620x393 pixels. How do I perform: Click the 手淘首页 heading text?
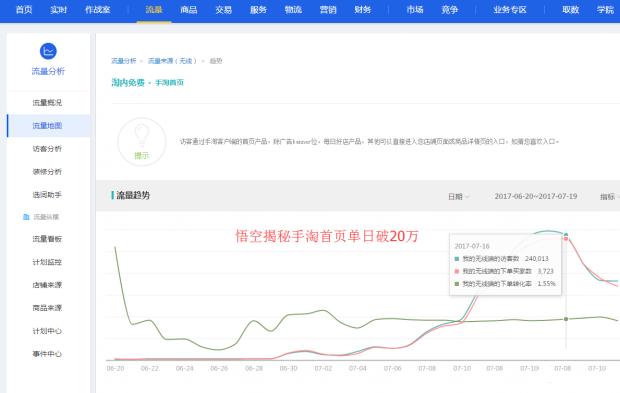(169, 83)
